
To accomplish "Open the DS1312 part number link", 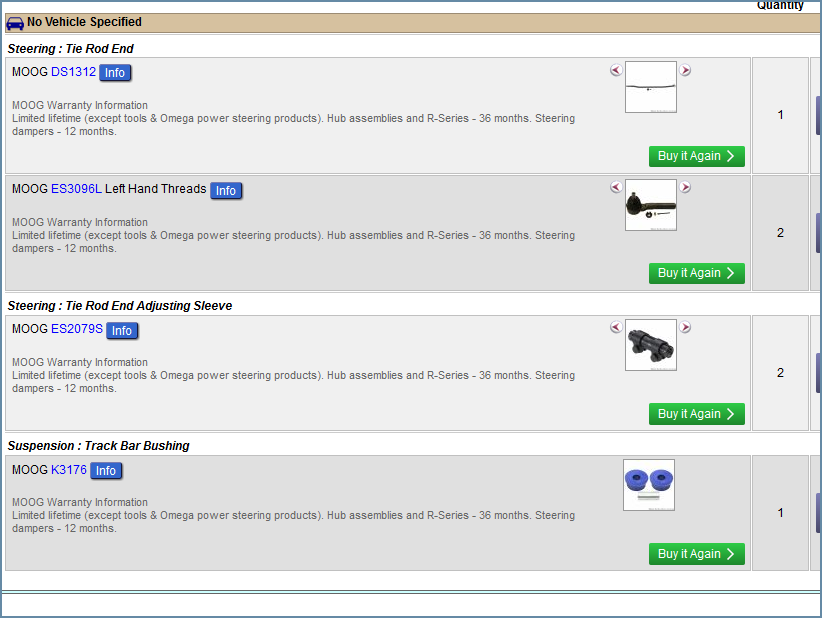I will coord(73,72).
